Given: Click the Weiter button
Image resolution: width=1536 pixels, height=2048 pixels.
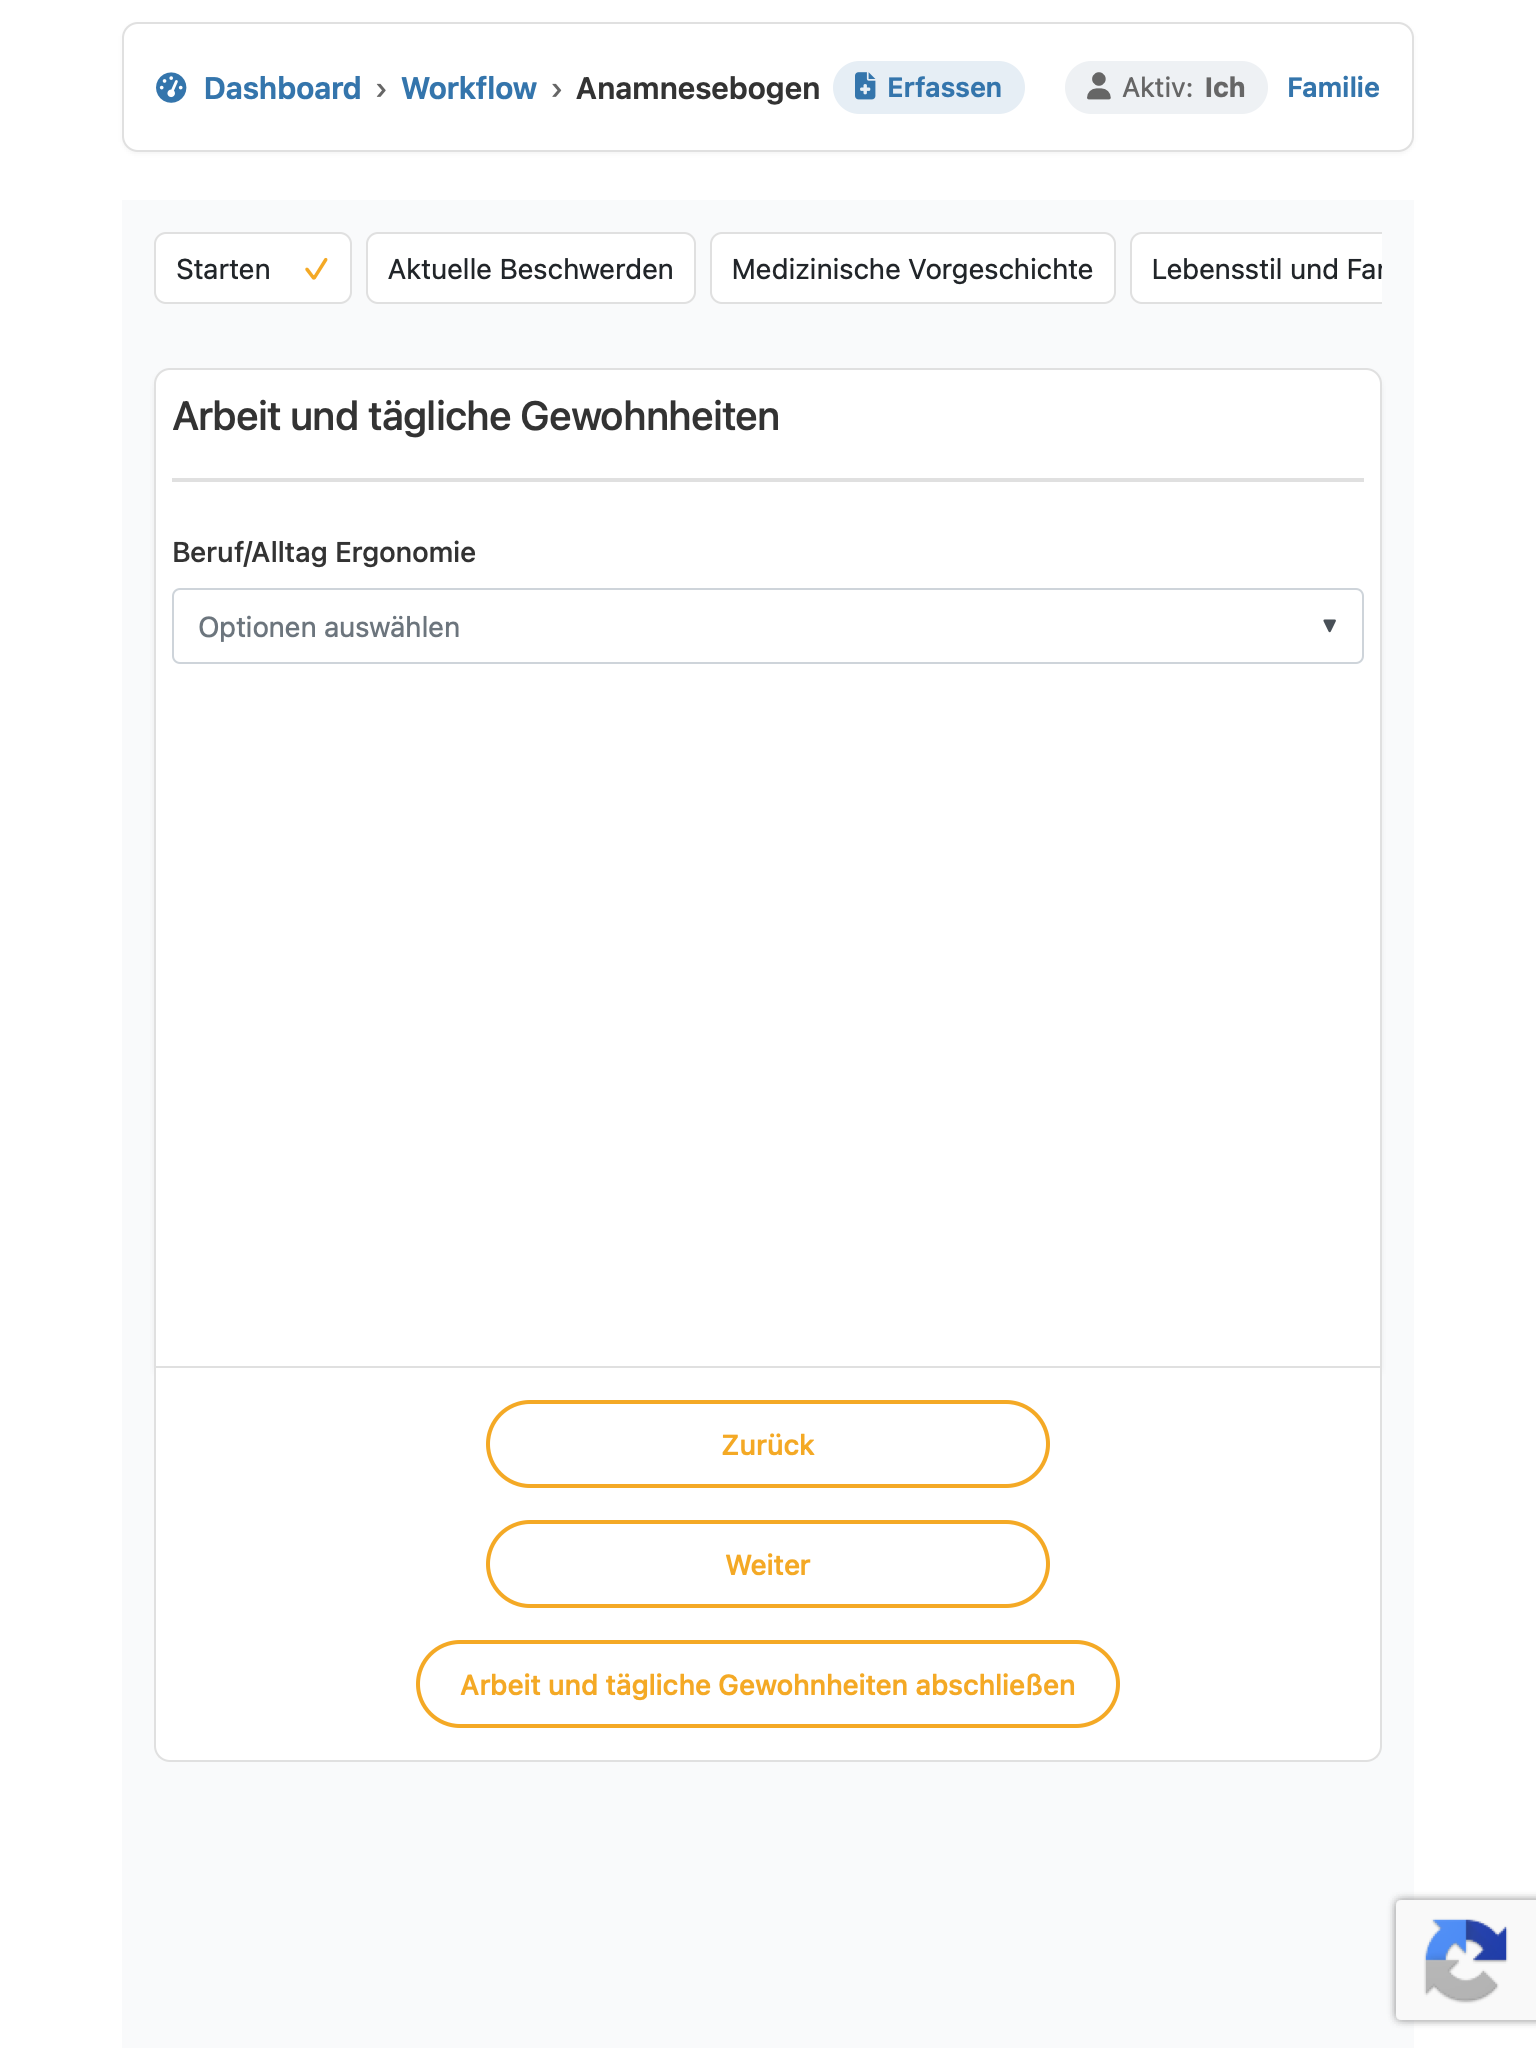Looking at the screenshot, I should pyautogui.click(x=768, y=1565).
